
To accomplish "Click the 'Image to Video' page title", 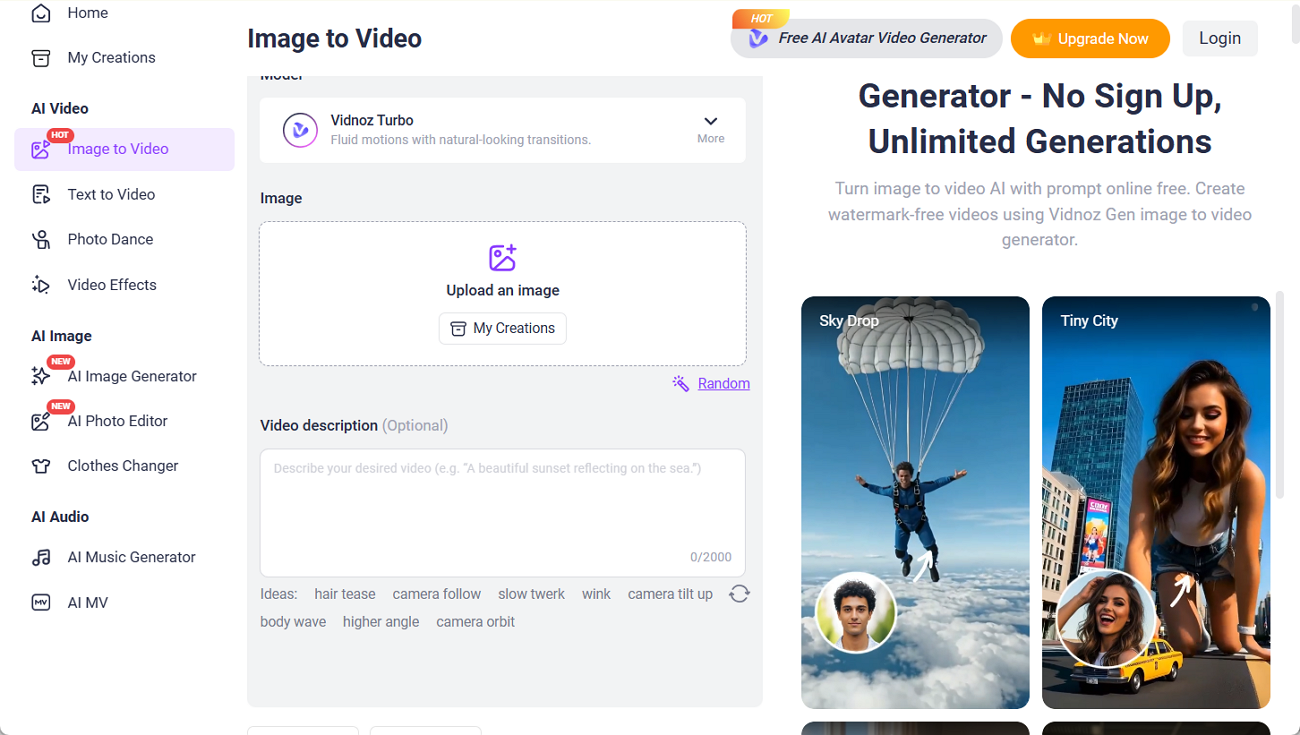I will tap(334, 39).
